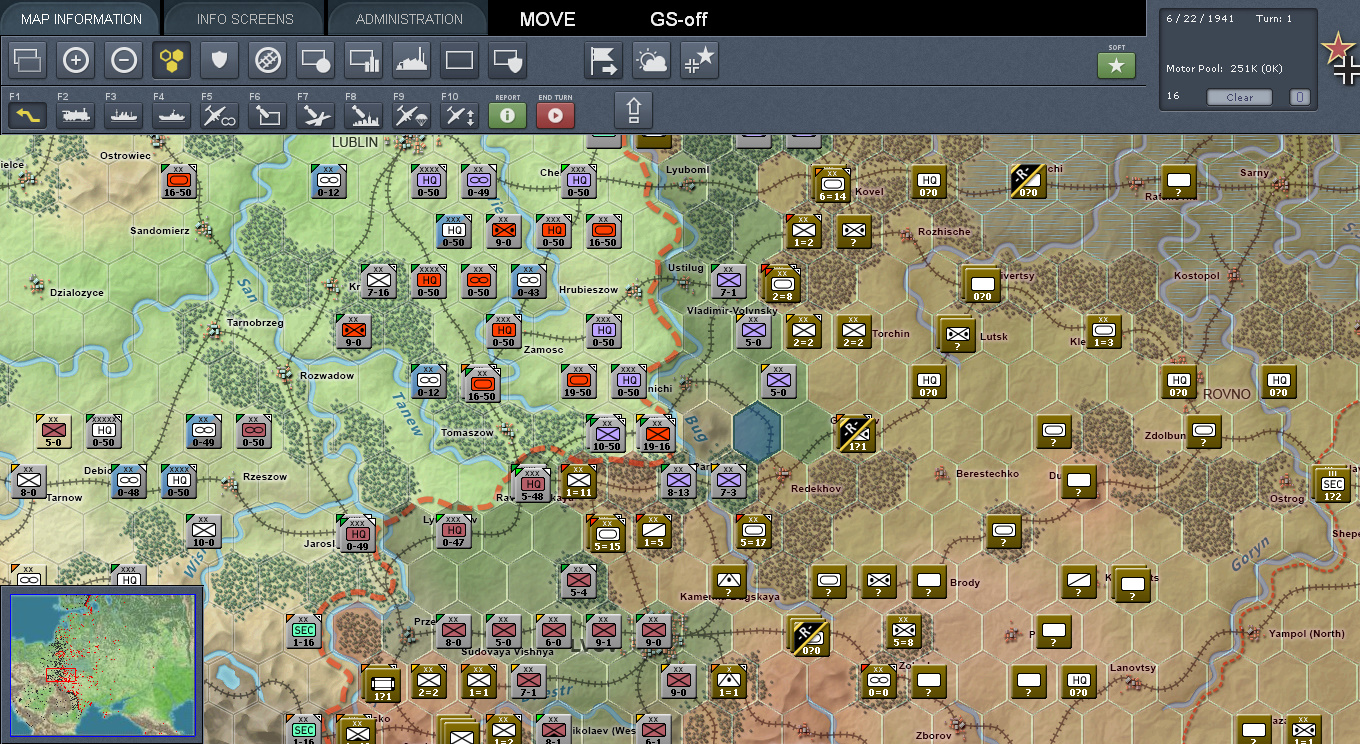Toggle the circular rail network overlay

pos(267,61)
